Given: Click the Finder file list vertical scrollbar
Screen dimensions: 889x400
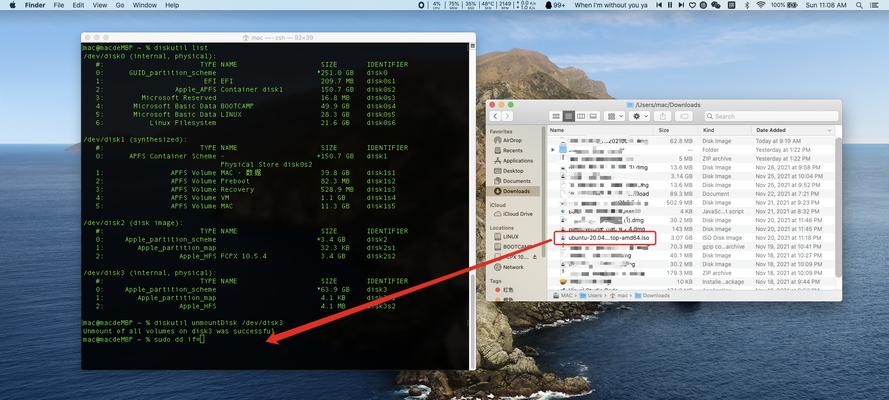Looking at the screenshot, I should click(x=839, y=207).
